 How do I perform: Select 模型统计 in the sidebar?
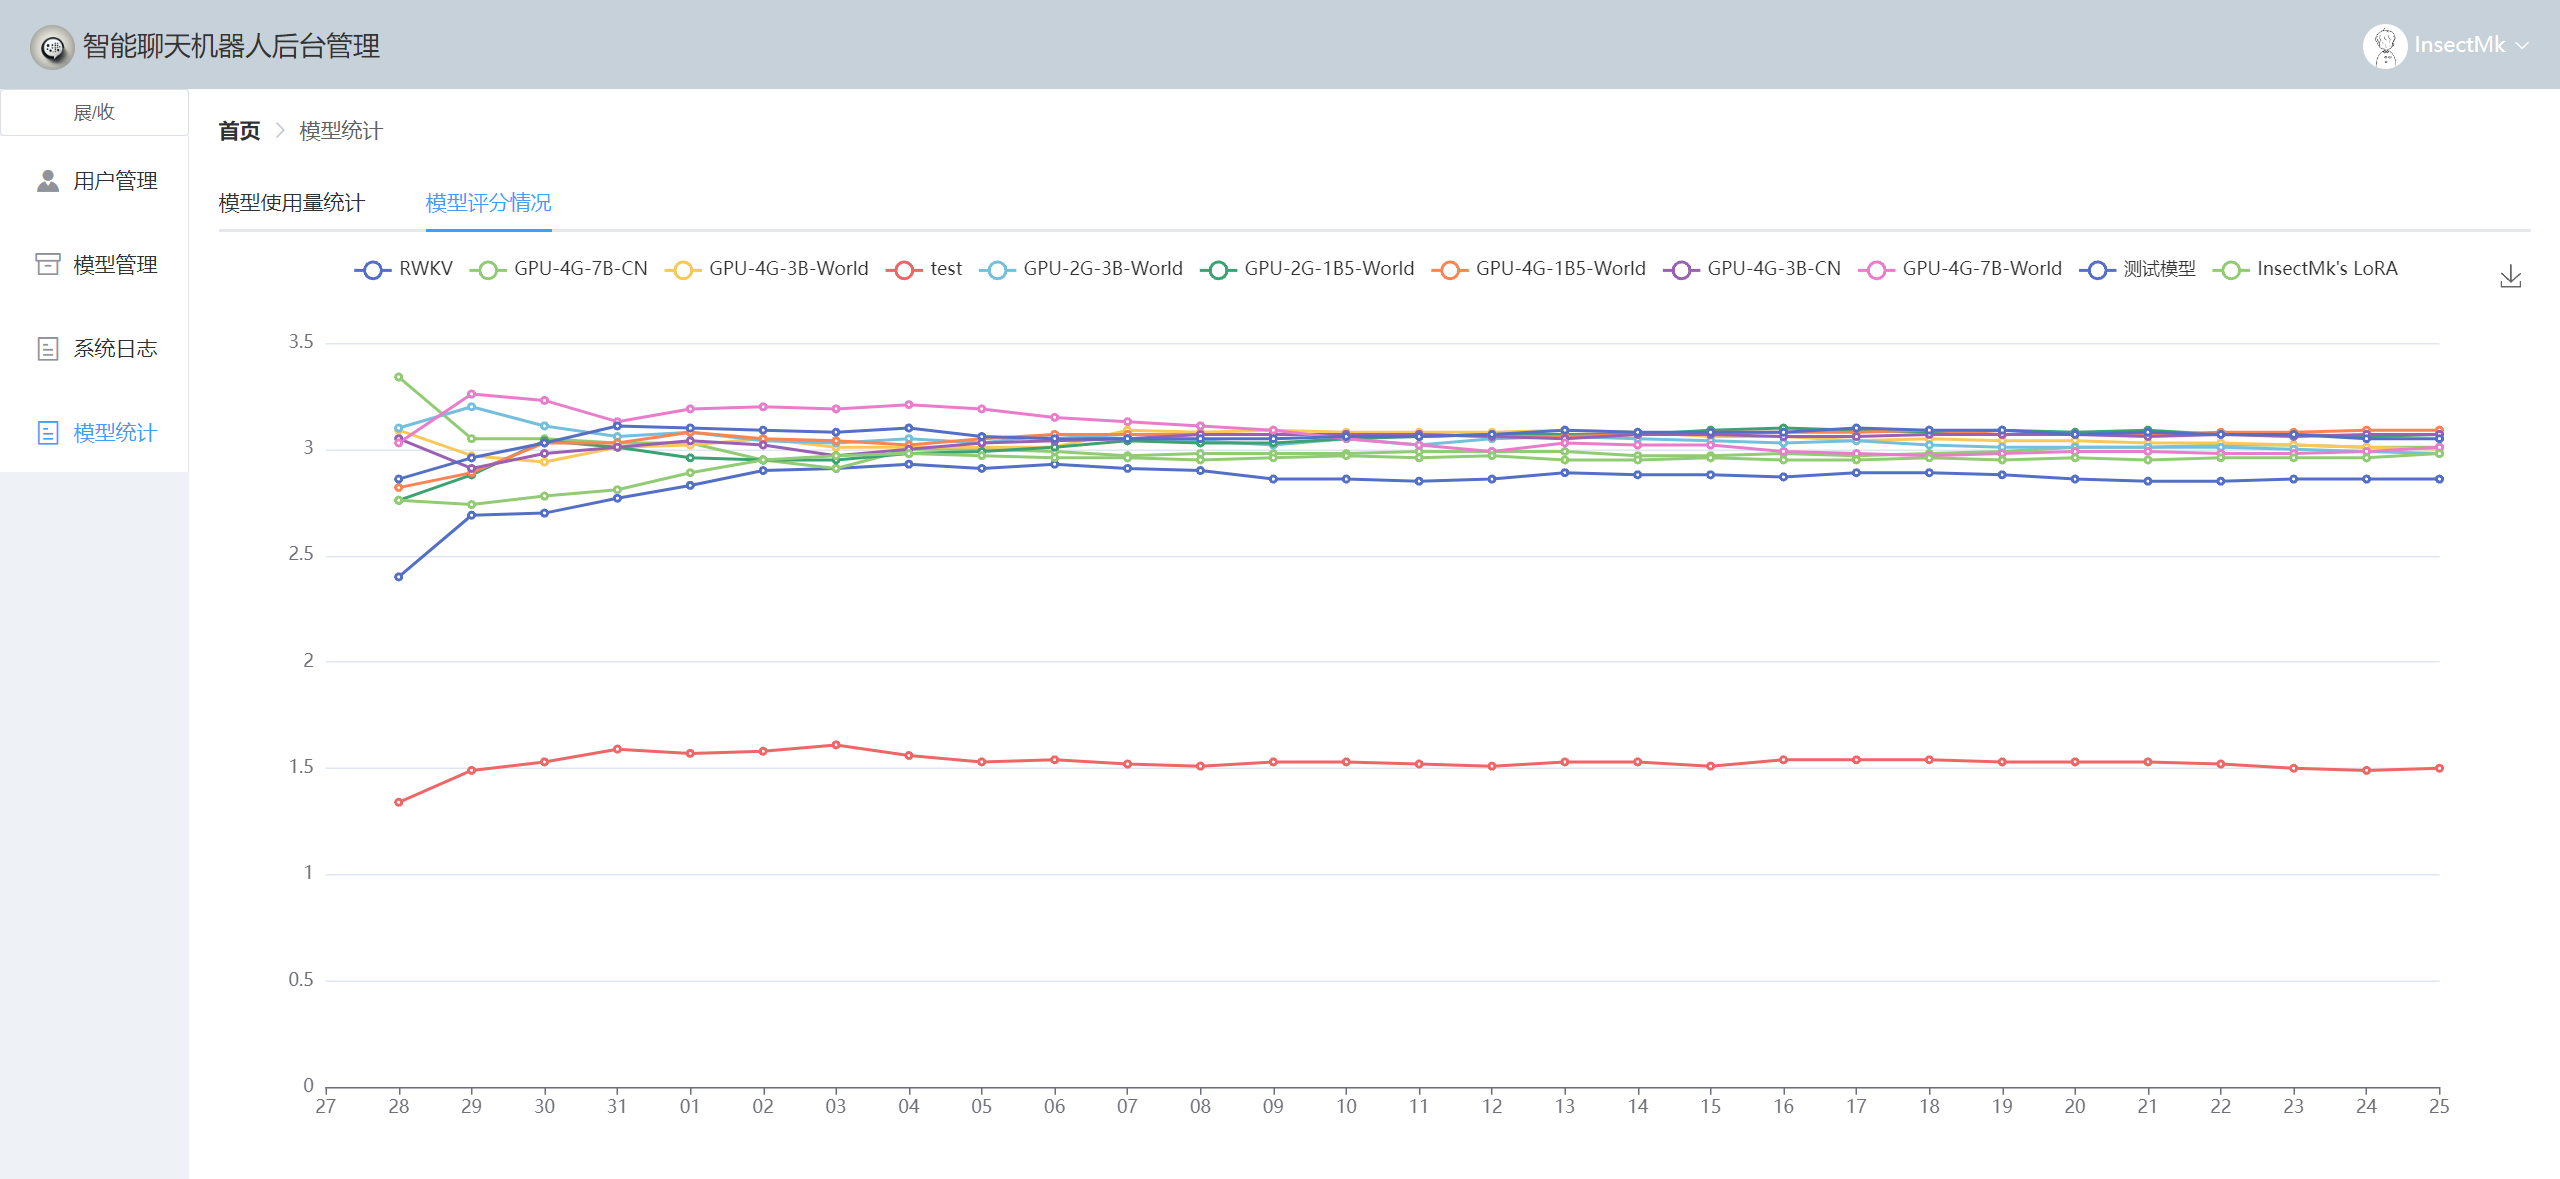(x=94, y=433)
